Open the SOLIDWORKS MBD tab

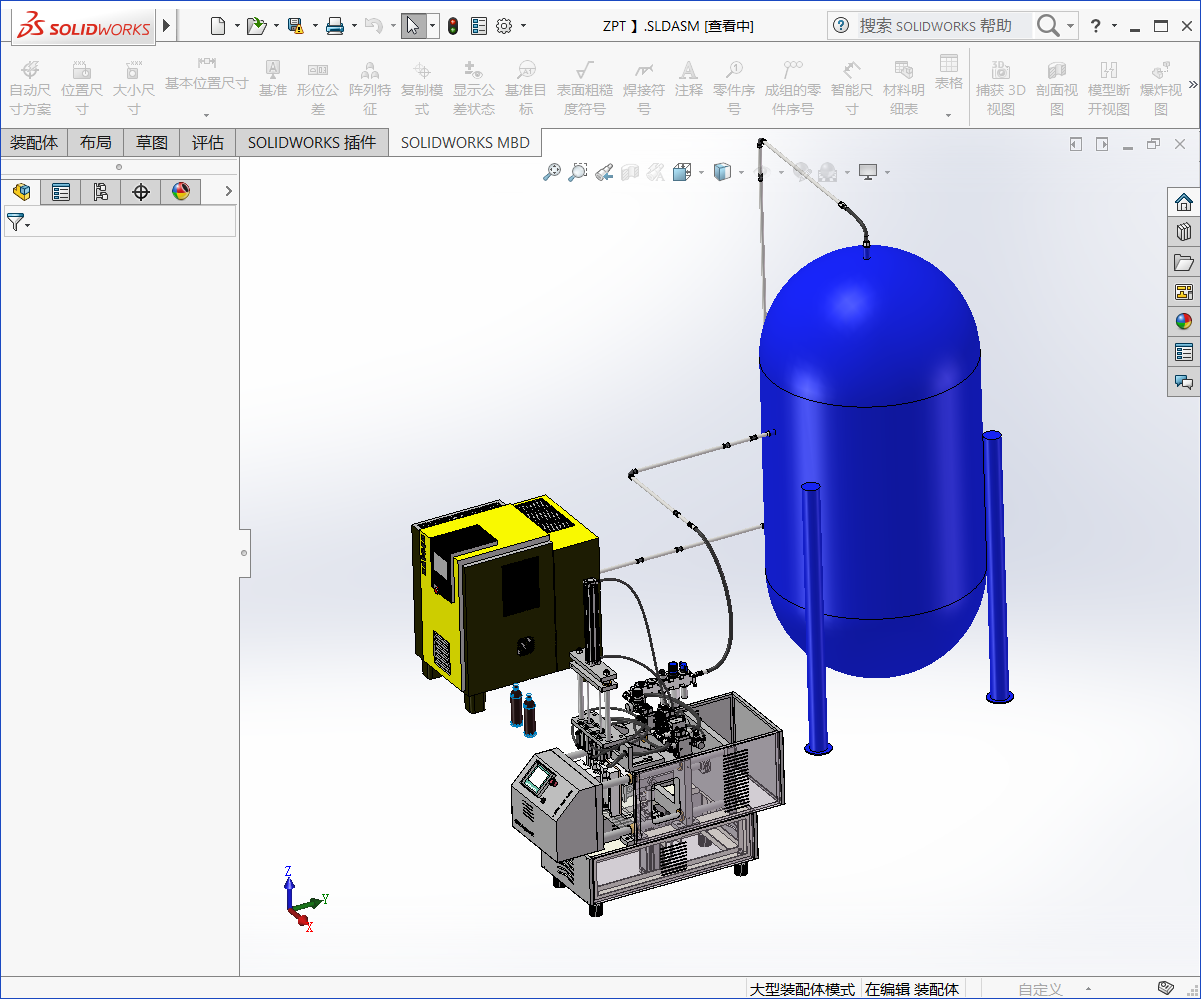coord(464,142)
